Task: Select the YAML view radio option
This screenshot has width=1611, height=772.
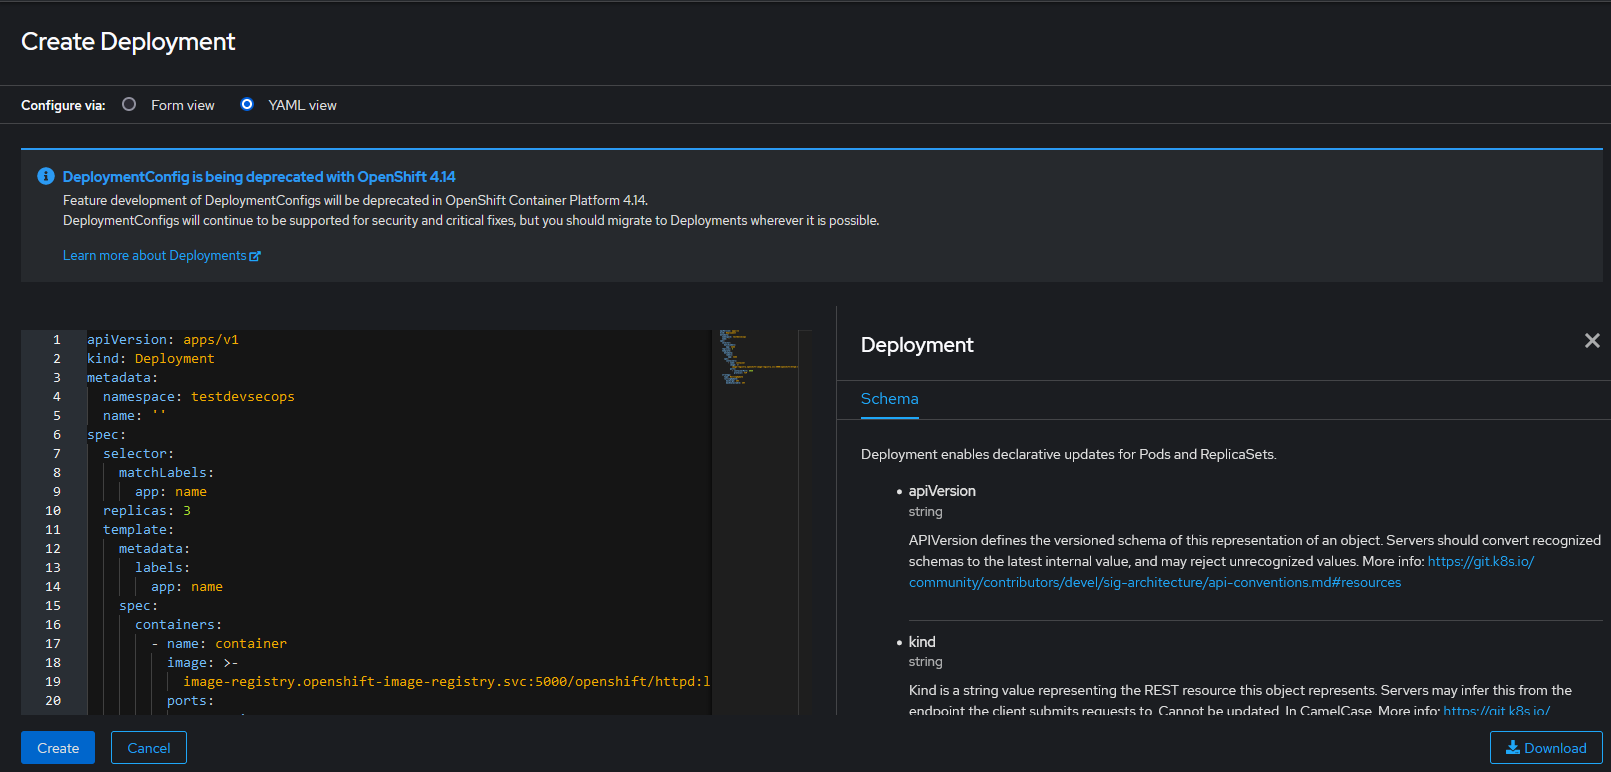Action: click(247, 104)
